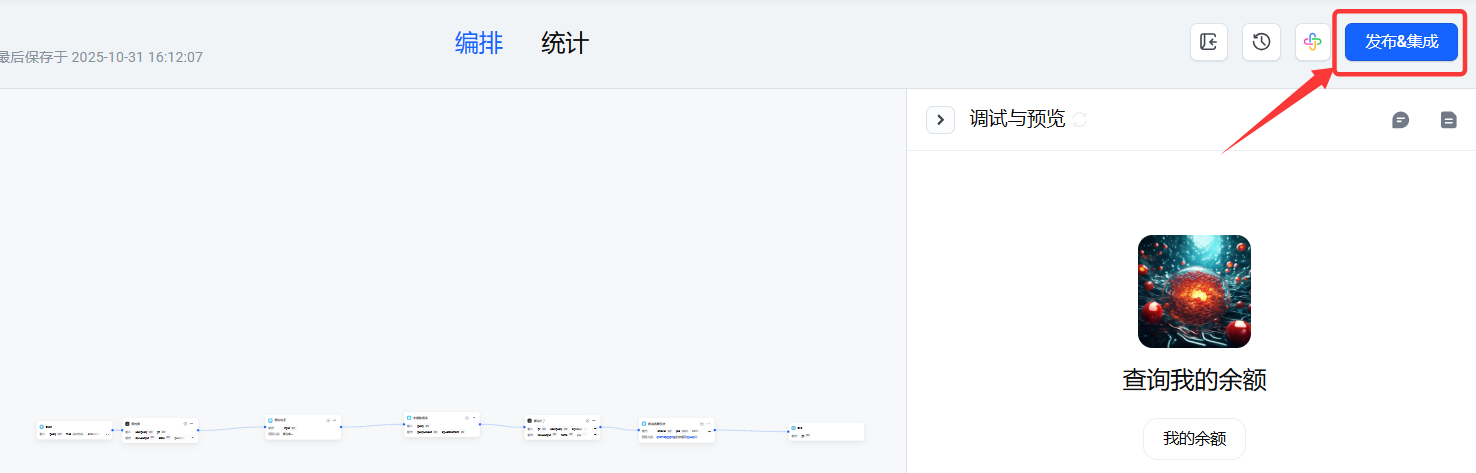Click the document log icon in debug panel
1476x473 pixels.
coord(1448,120)
